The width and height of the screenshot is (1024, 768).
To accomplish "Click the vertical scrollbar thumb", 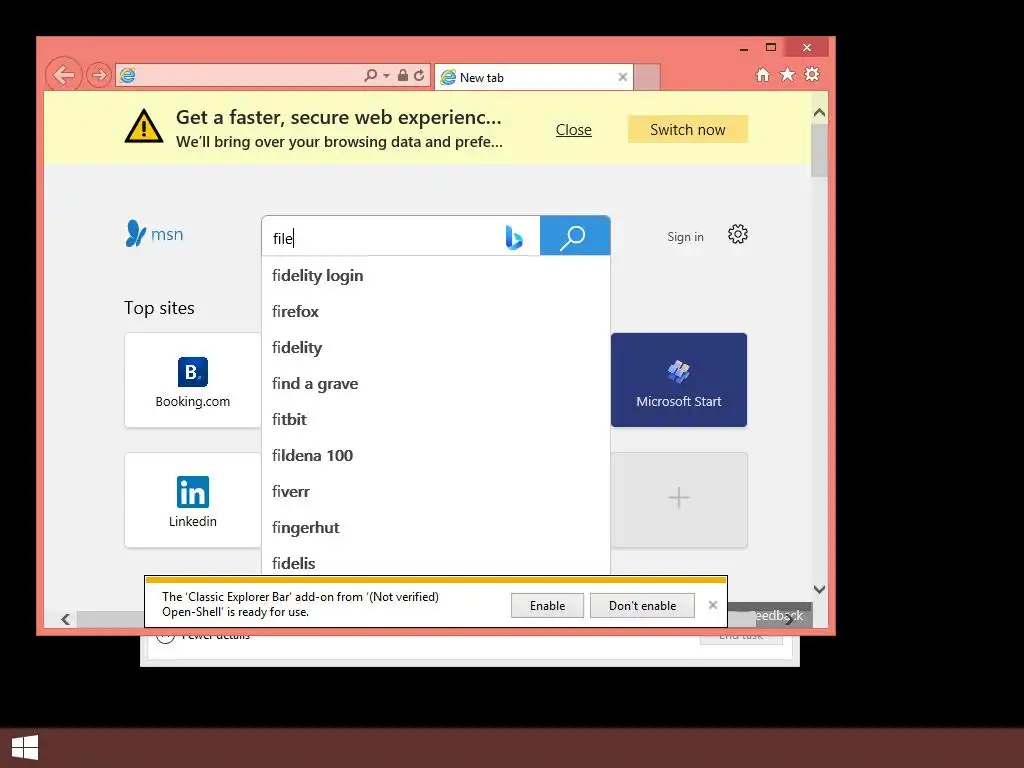I will point(820,150).
